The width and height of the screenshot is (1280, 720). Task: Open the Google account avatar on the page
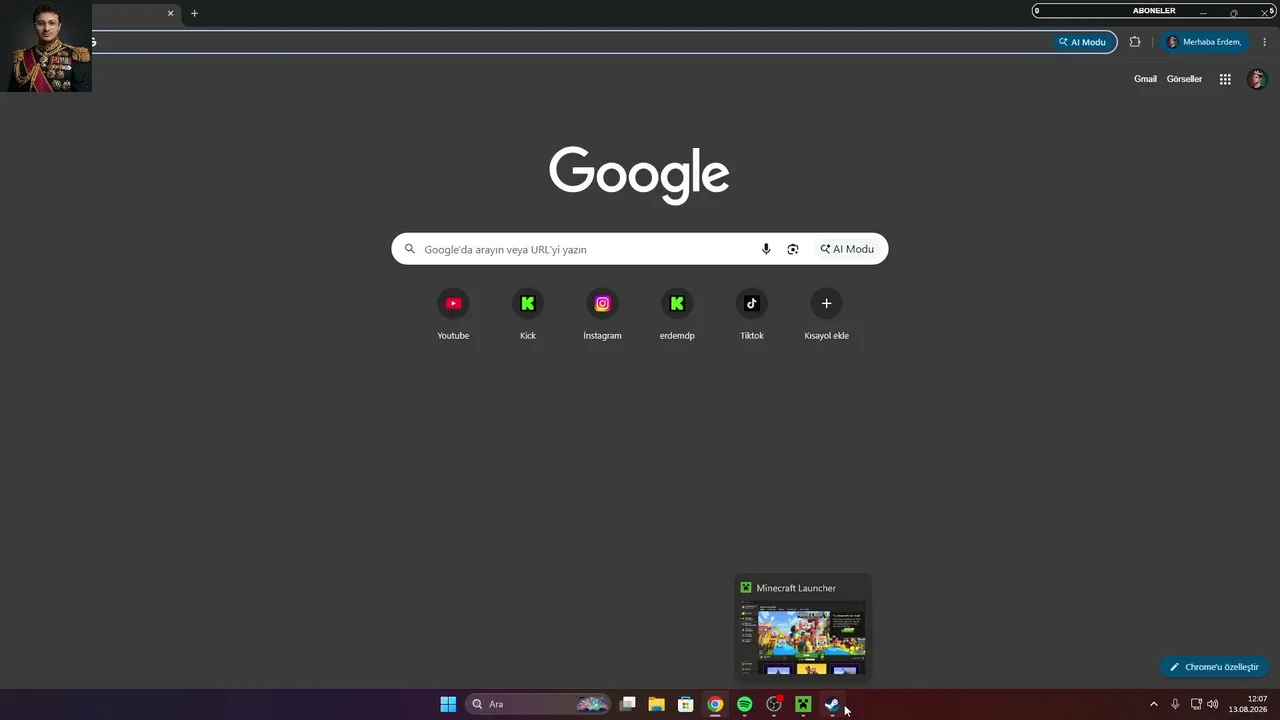[1257, 79]
